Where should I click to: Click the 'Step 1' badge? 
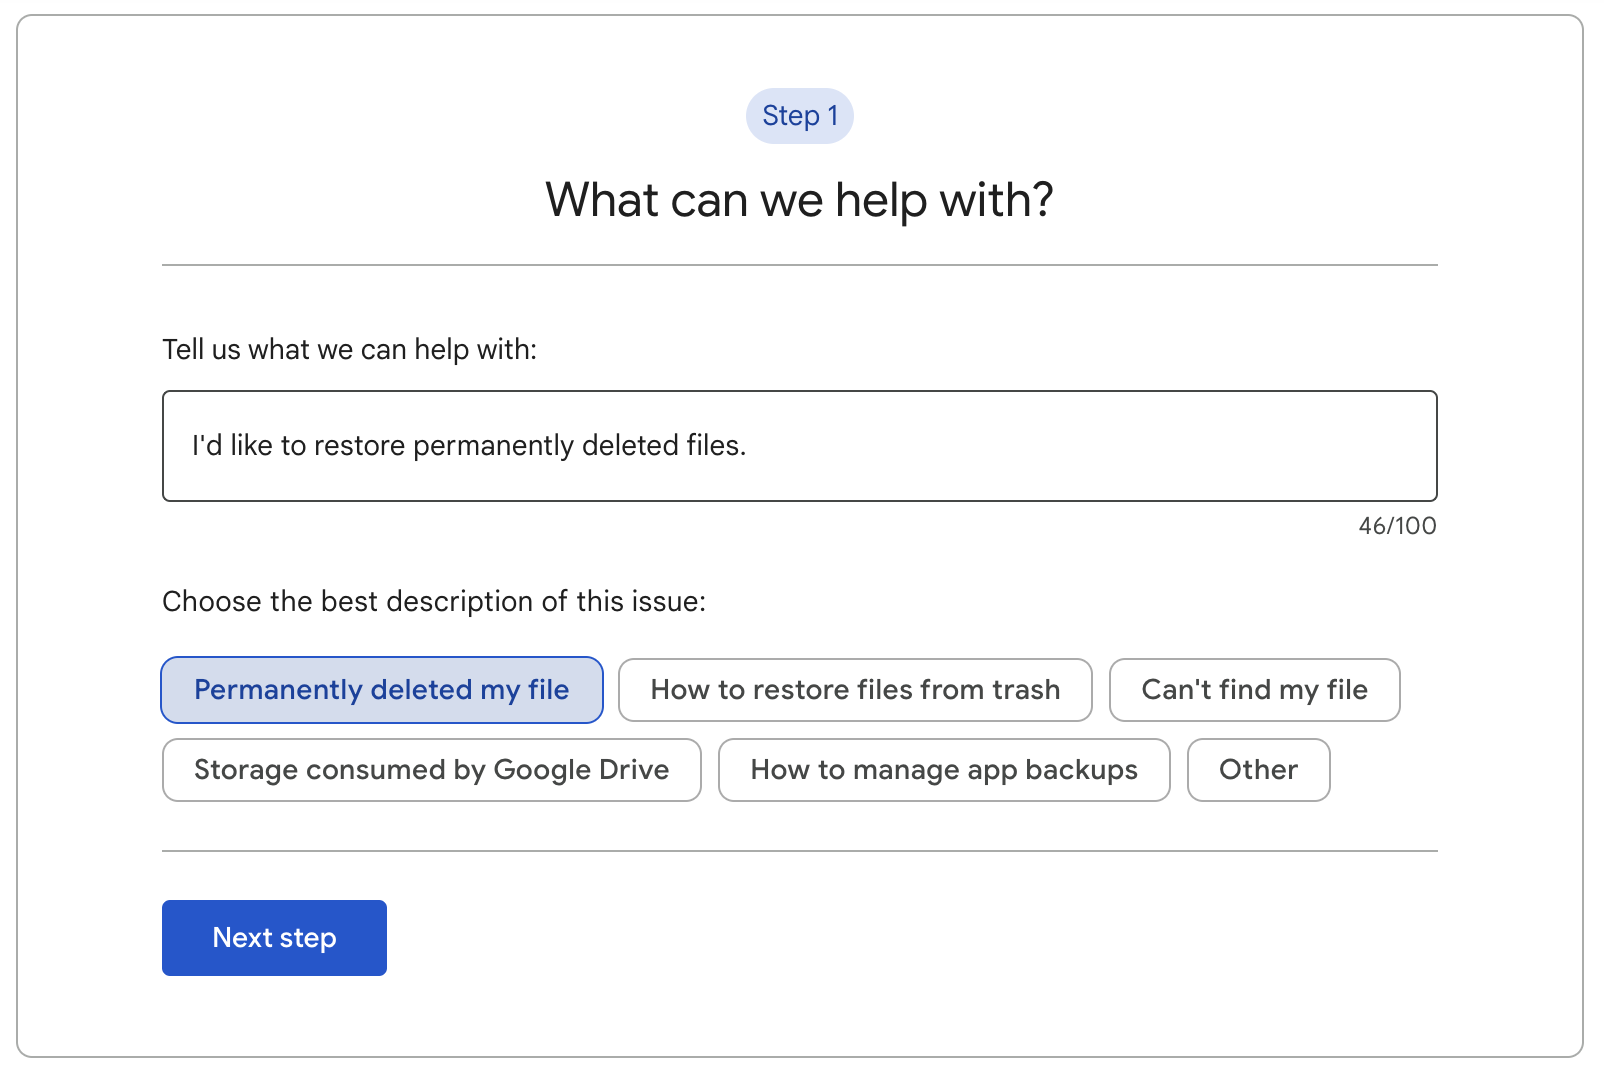tap(799, 116)
